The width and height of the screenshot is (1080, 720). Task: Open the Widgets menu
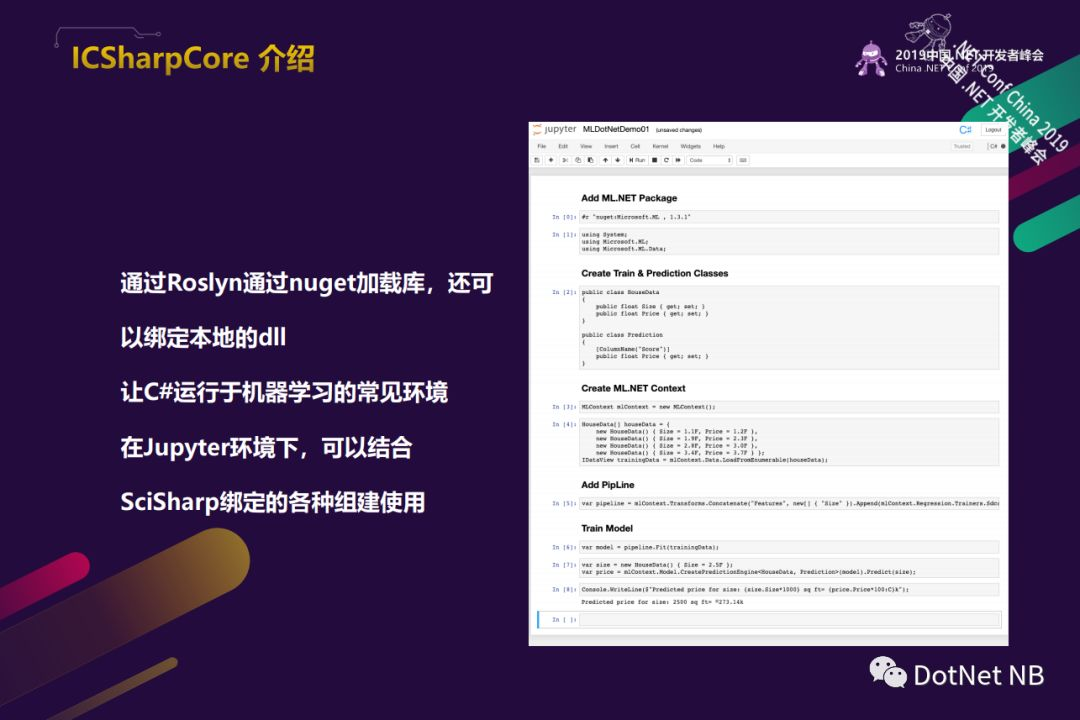click(691, 146)
